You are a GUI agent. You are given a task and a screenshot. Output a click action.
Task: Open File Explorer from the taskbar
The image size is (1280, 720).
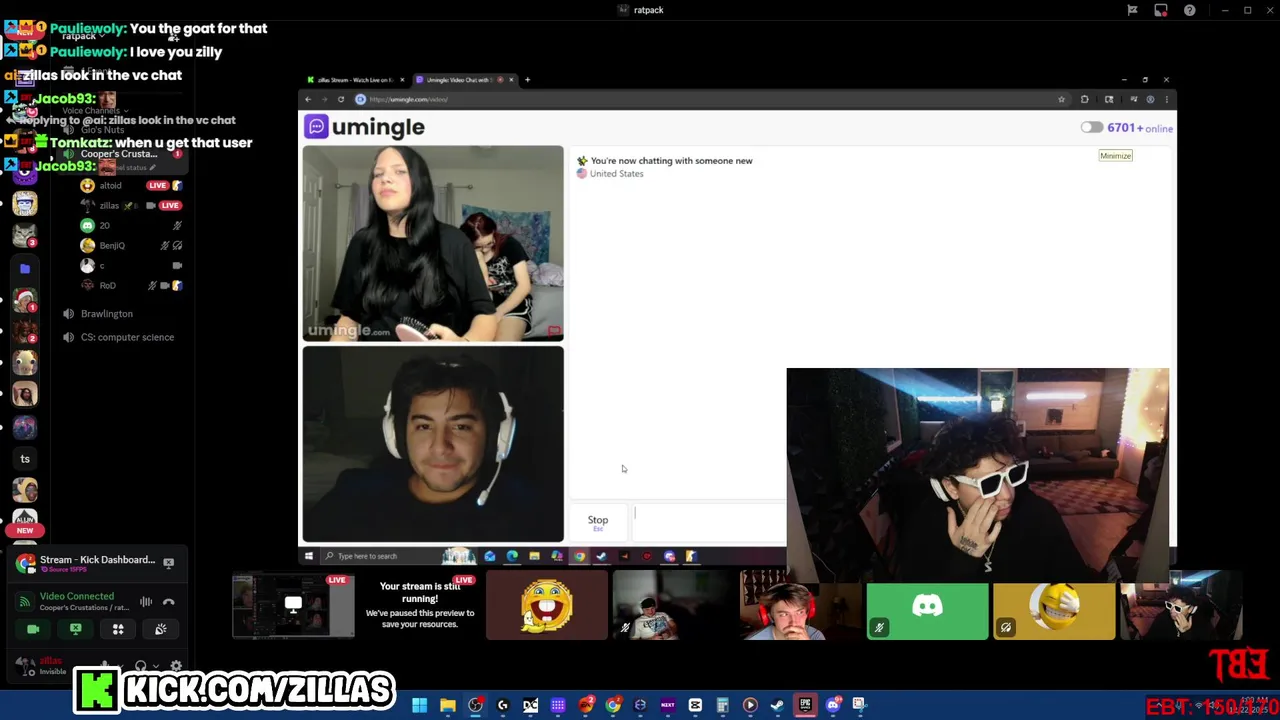pos(448,705)
